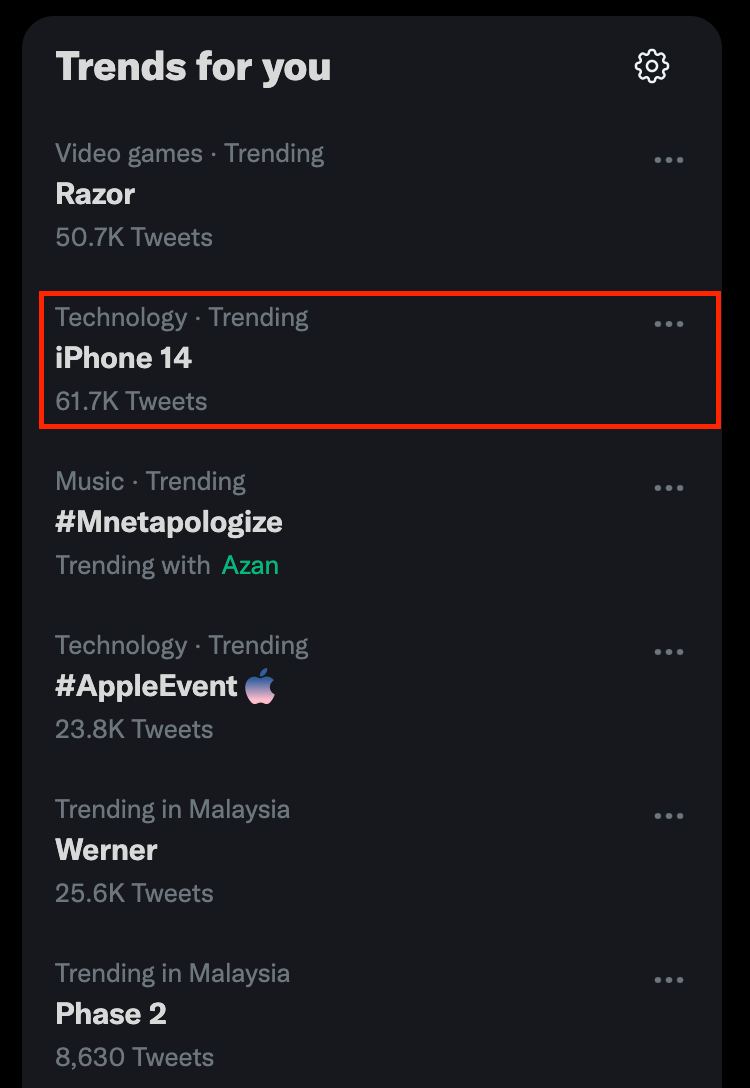The image size is (750, 1088).
Task: Open the iPhone 14 trending topic
Action: [123, 358]
